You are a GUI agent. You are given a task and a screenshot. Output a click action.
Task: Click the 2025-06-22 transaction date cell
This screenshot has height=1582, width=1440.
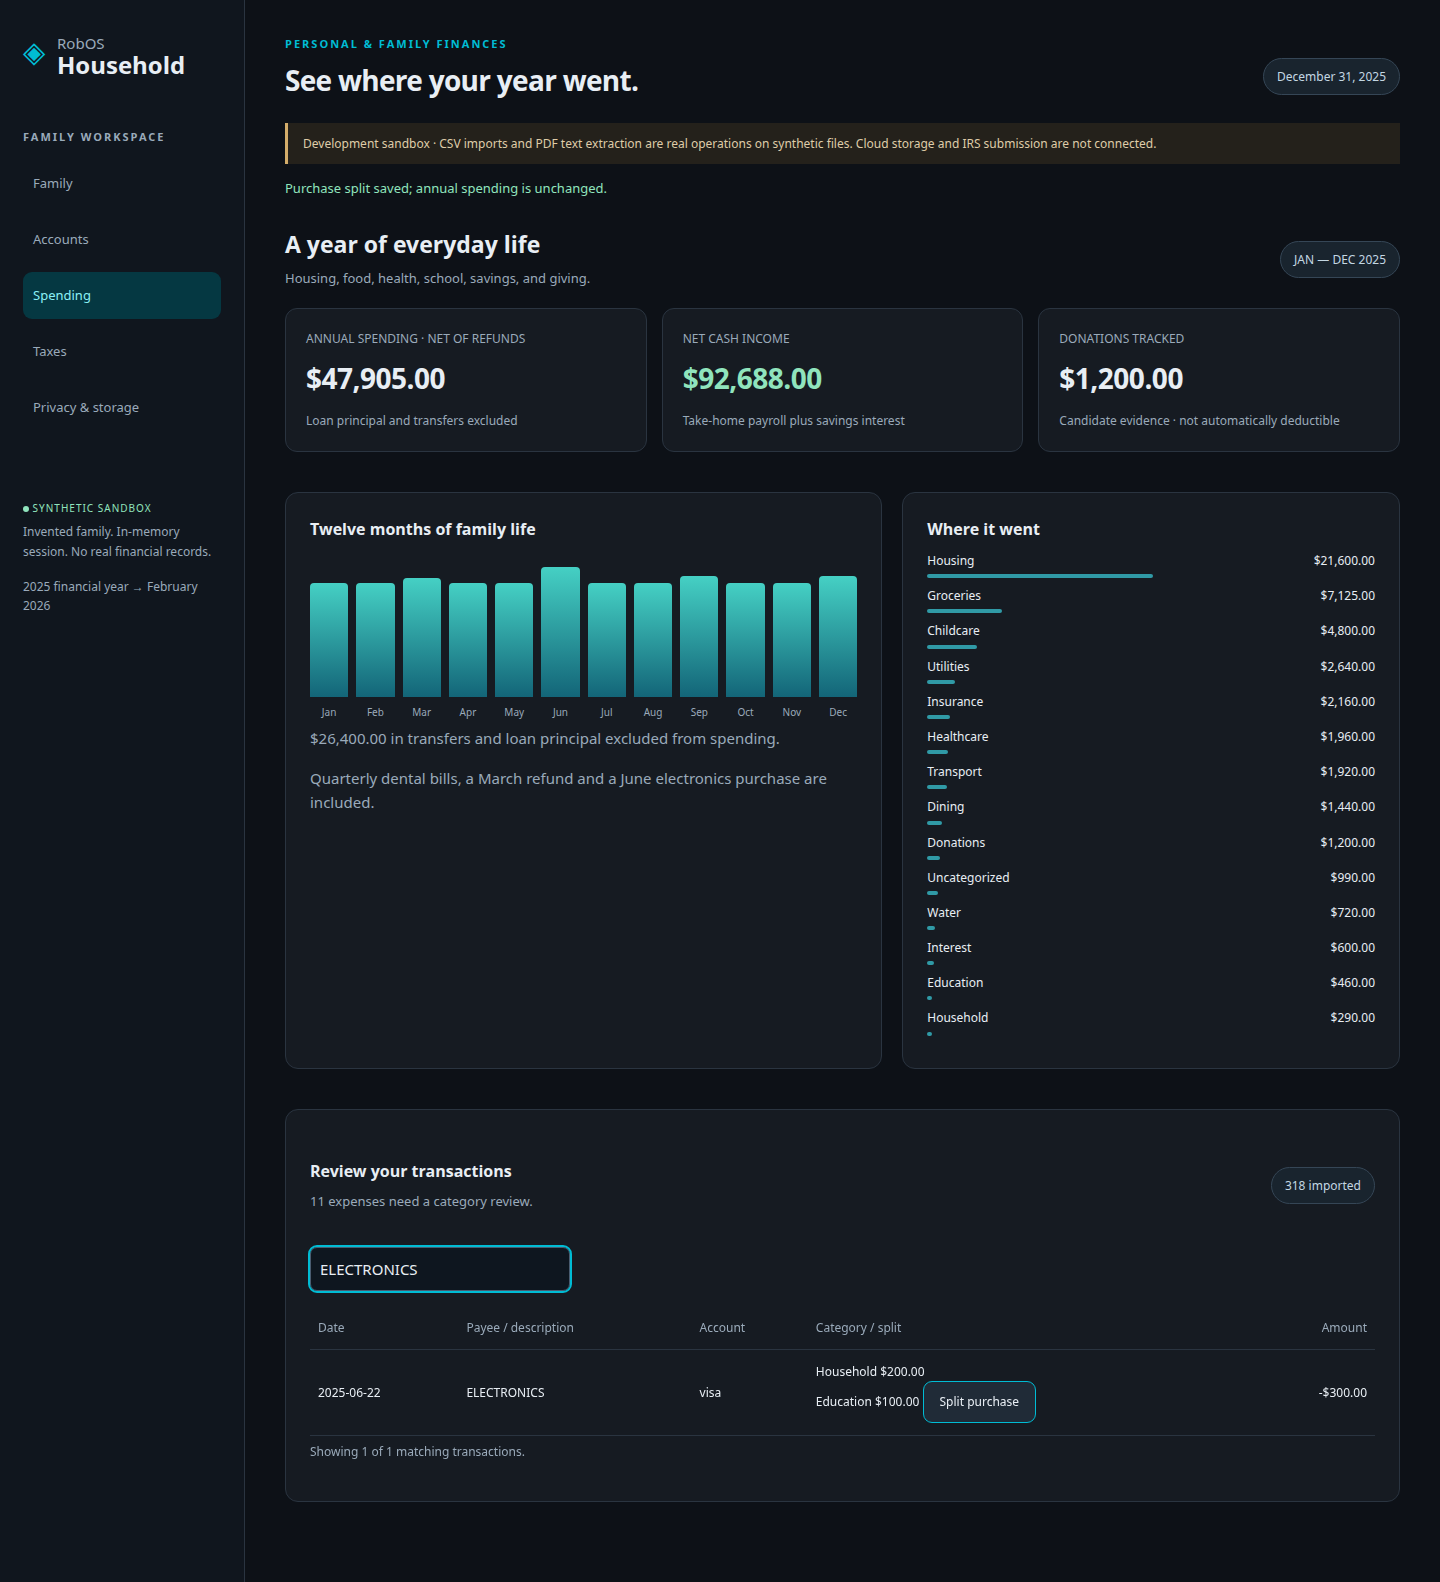point(349,1393)
